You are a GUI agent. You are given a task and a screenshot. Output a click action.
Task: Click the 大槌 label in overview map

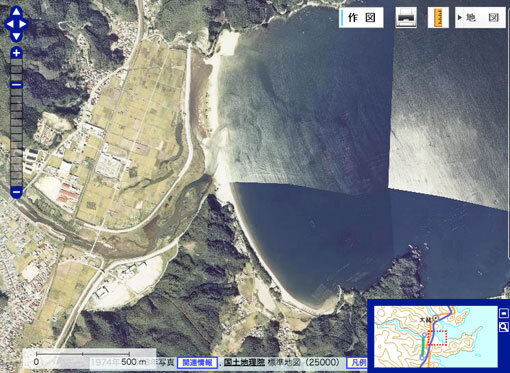point(425,319)
